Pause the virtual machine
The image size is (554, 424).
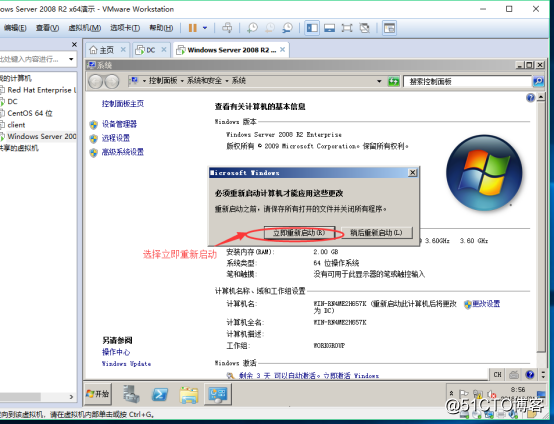pos(193,28)
